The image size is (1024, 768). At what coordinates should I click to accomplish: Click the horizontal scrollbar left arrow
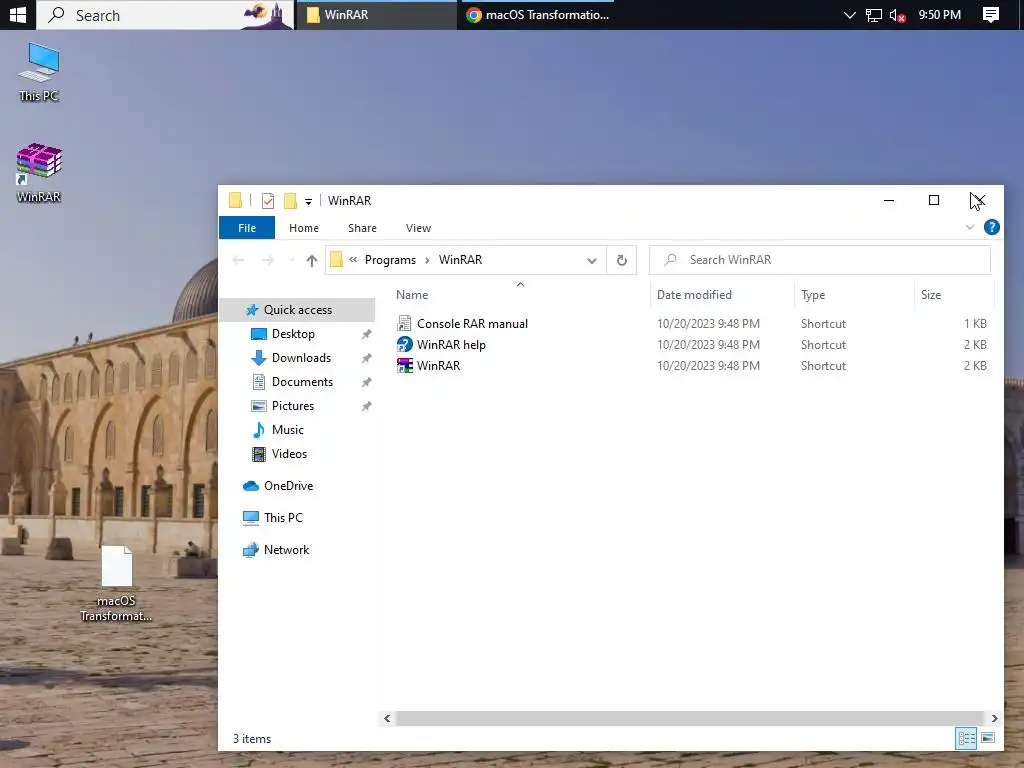point(387,718)
